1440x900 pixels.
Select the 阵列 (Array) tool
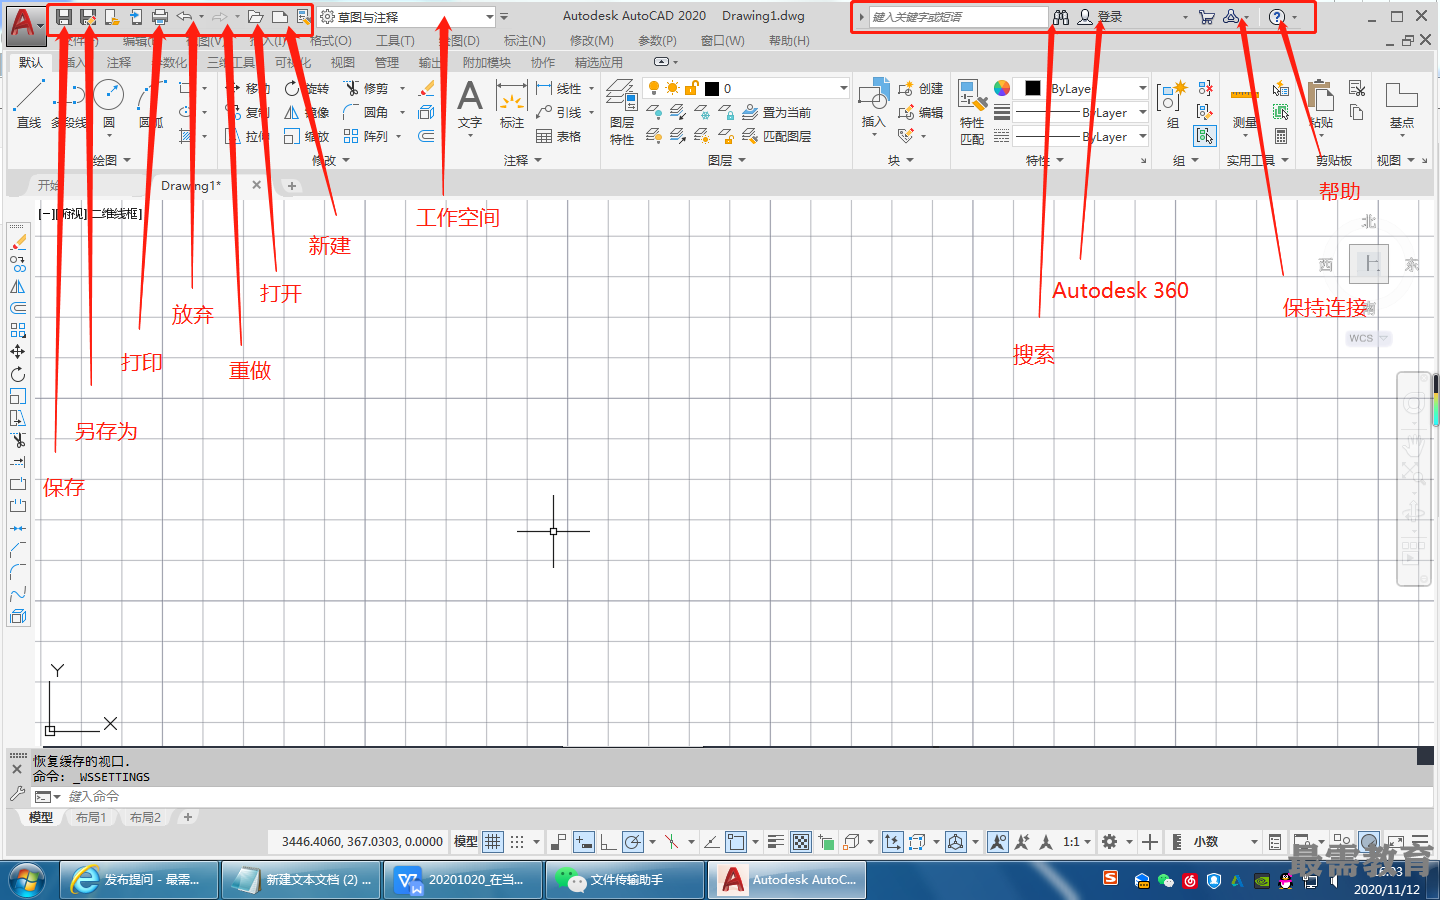tap(366, 136)
